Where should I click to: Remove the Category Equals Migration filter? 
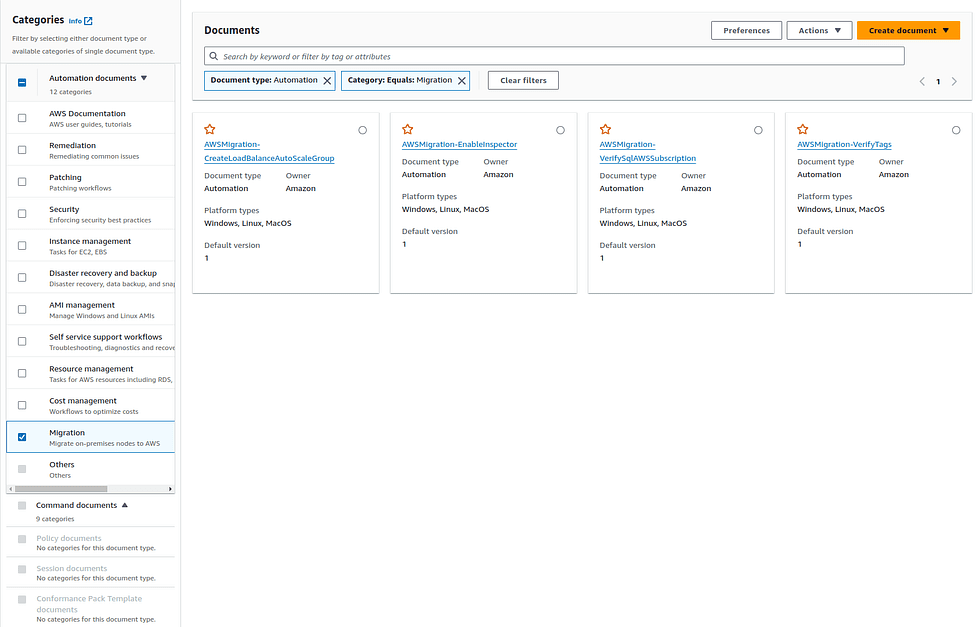coord(462,81)
